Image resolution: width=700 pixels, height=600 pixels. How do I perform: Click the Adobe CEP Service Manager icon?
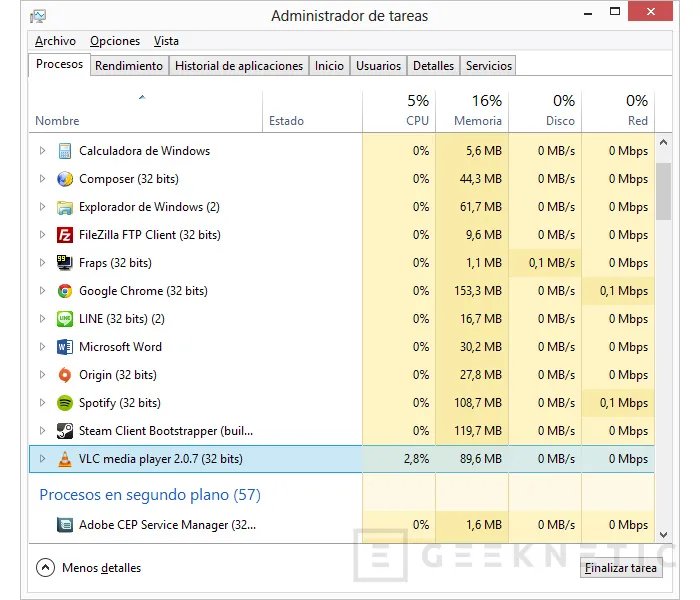click(x=65, y=525)
